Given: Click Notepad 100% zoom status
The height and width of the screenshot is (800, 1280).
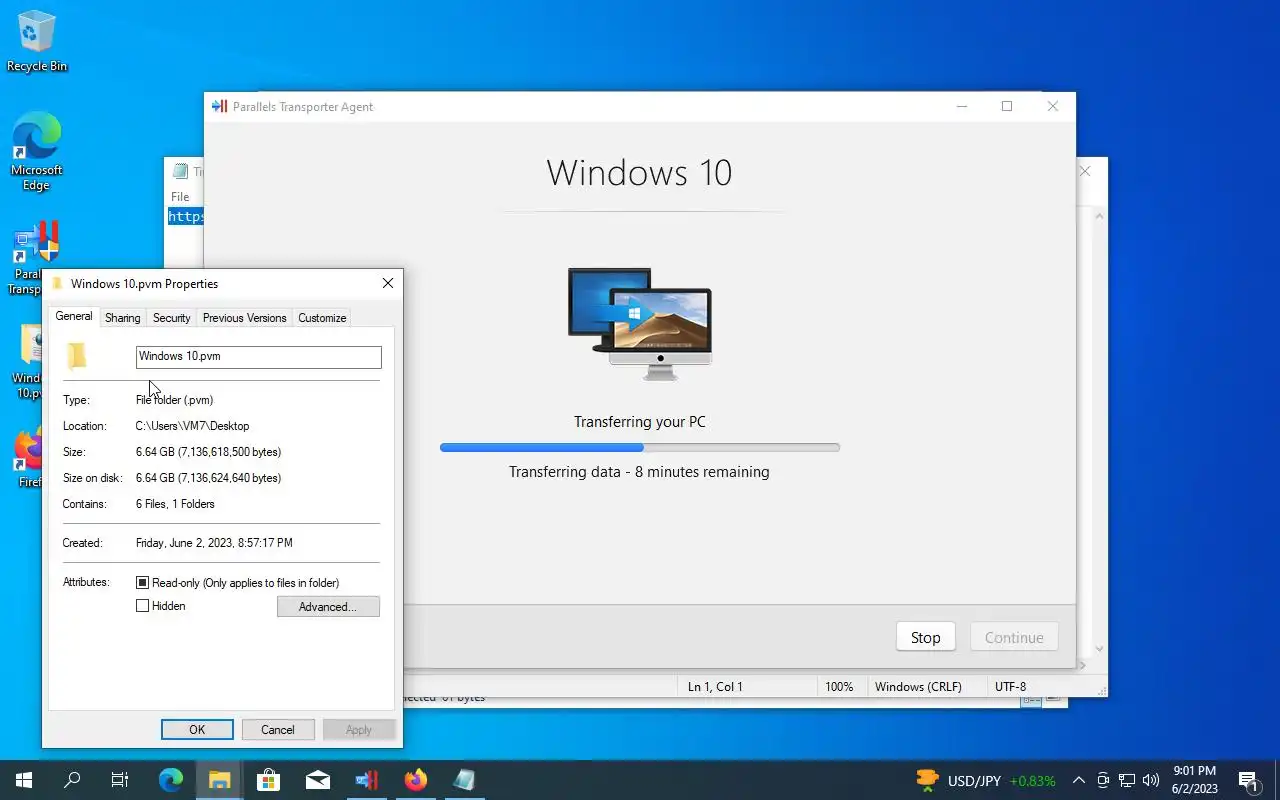Looking at the screenshot, I should [839, 687].
